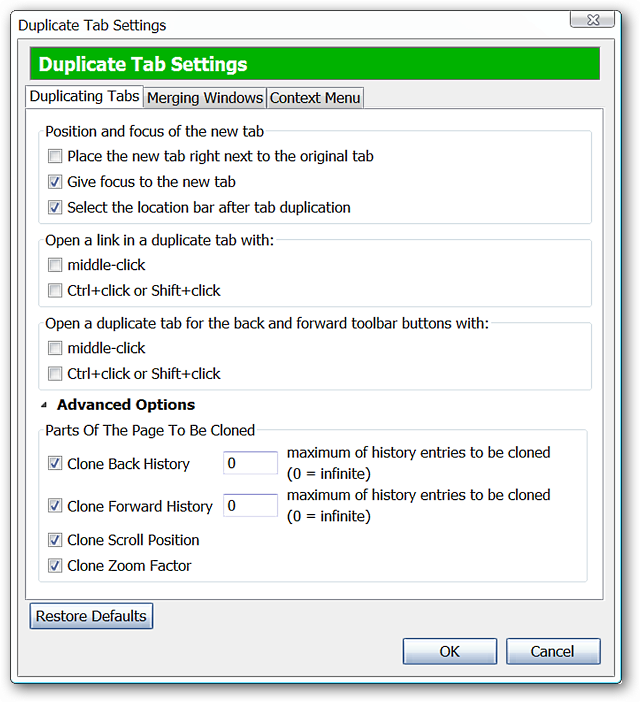Viewport: 640px width, 702px height.
Task: Collapse the Advanced Options section
Action: click(x=44, y=405)
